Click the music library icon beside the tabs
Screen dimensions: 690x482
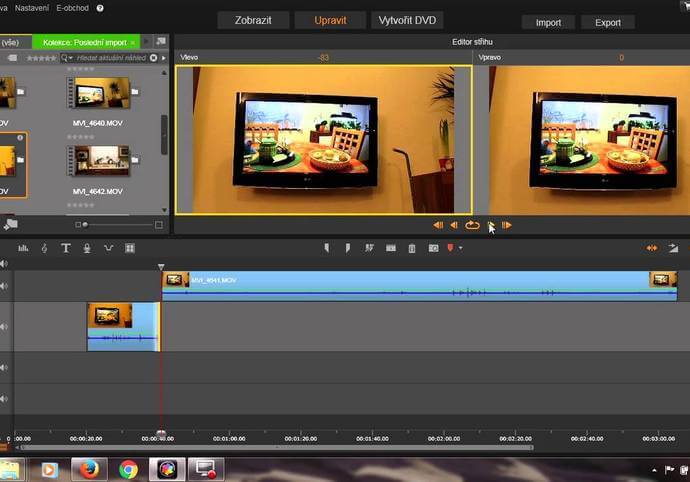pos(161,41)
